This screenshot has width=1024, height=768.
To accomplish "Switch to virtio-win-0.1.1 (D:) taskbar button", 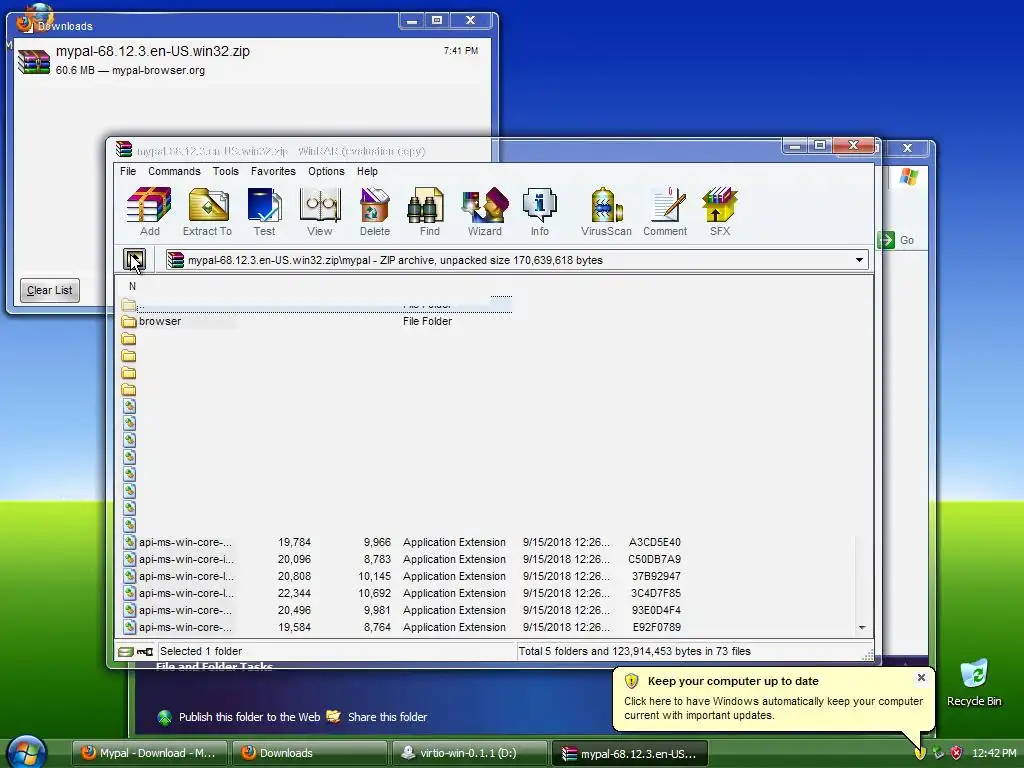I will click(469, 753).
